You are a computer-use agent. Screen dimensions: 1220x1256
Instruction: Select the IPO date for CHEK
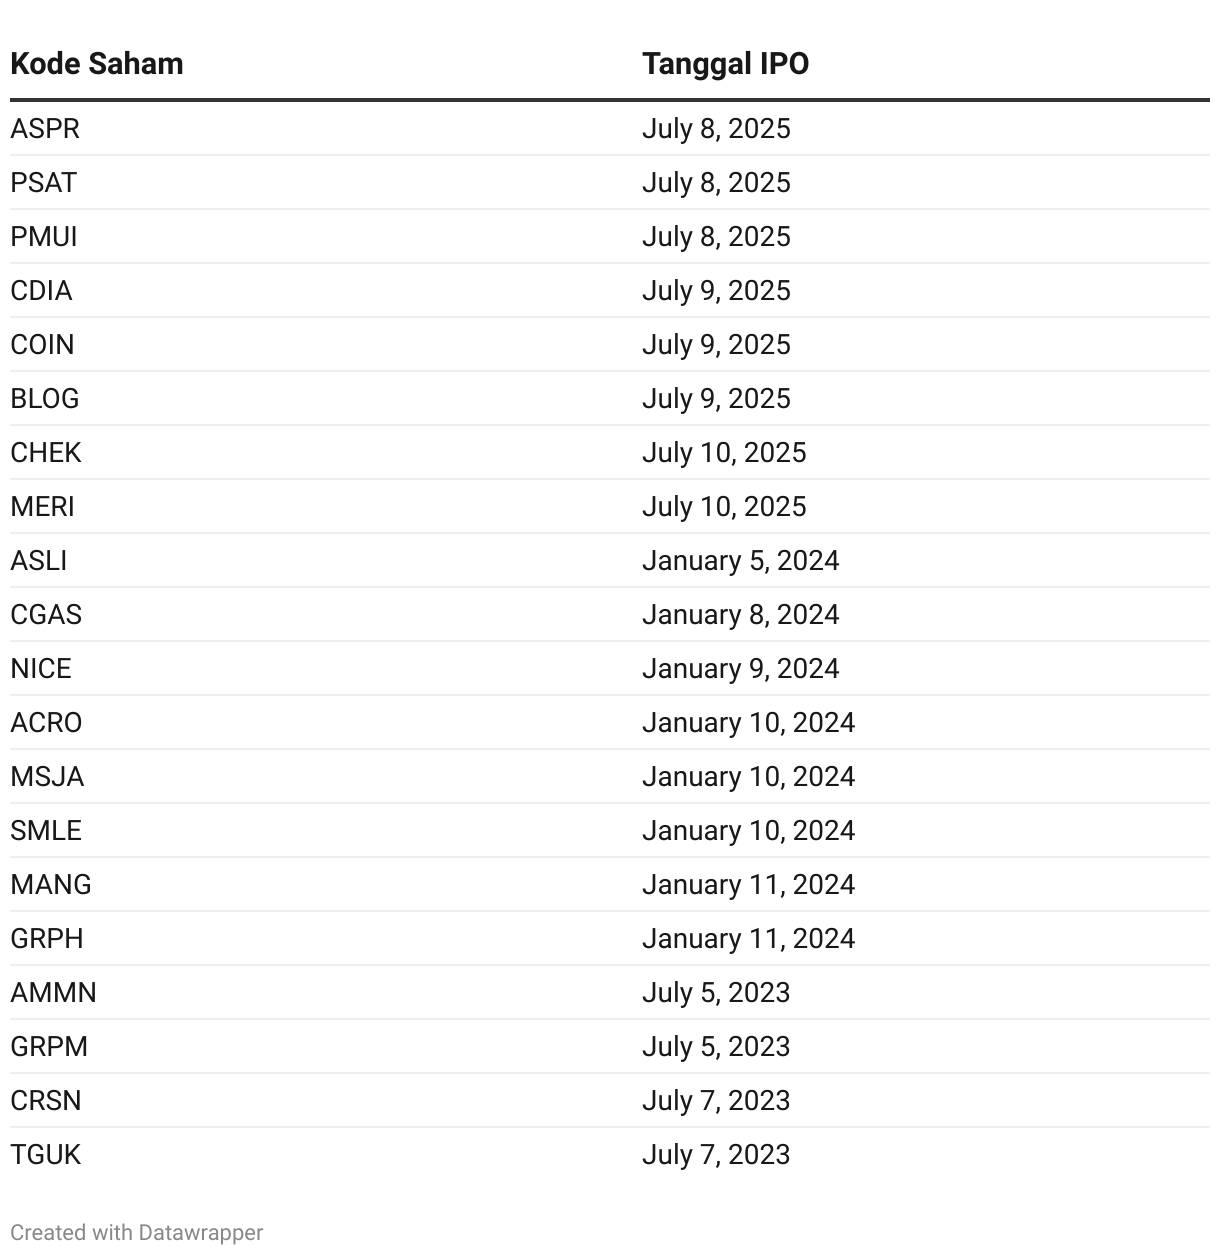(724, 453)
